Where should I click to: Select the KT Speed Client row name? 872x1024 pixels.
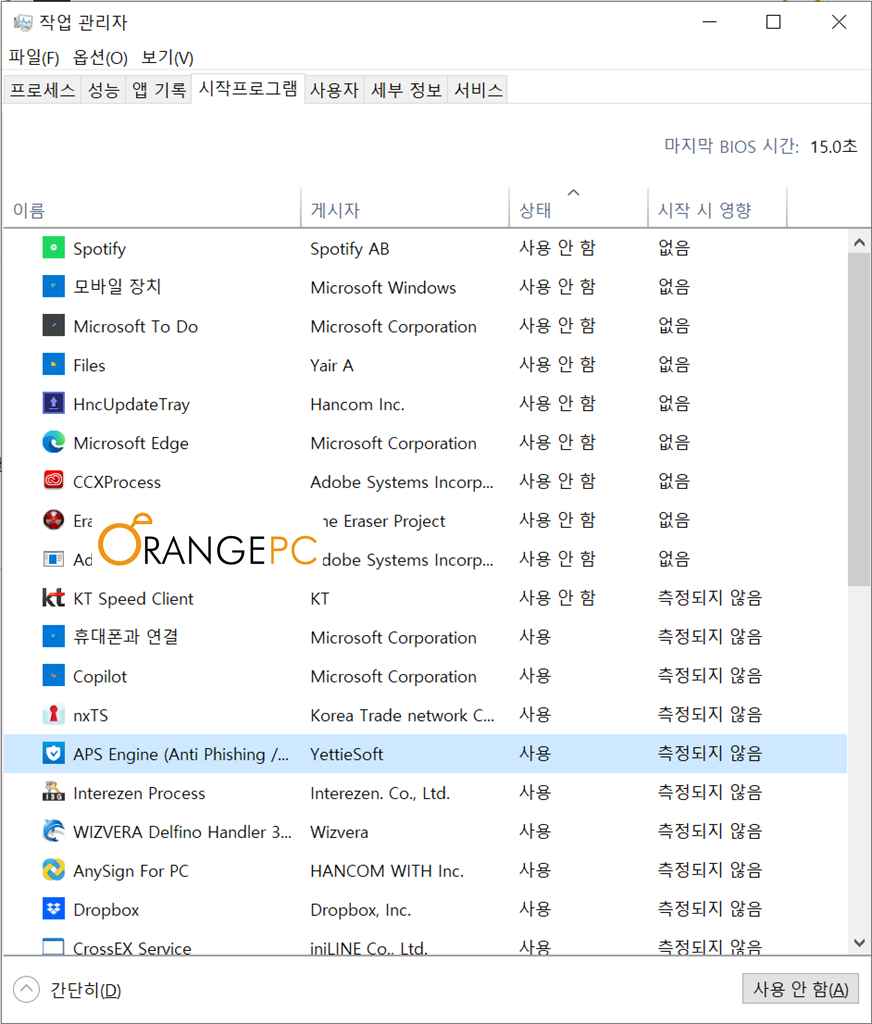click(x=133, y=599)
